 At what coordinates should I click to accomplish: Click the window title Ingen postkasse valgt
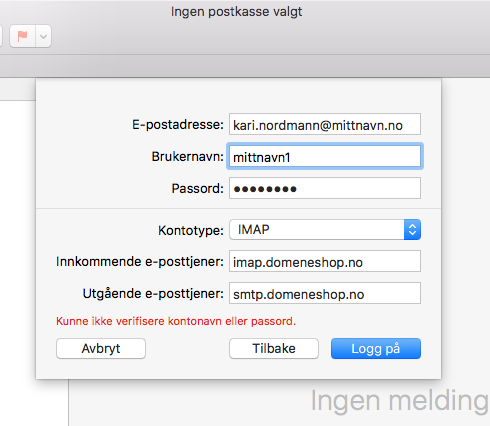click(x=237, y=12)
